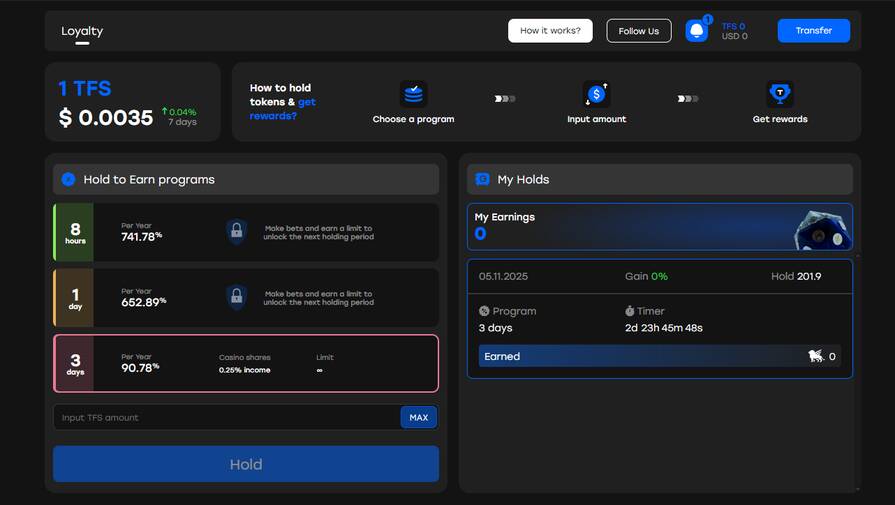Click the token icon in Earned bar
The width and height of the screenshot is (895, 505).
816,356
